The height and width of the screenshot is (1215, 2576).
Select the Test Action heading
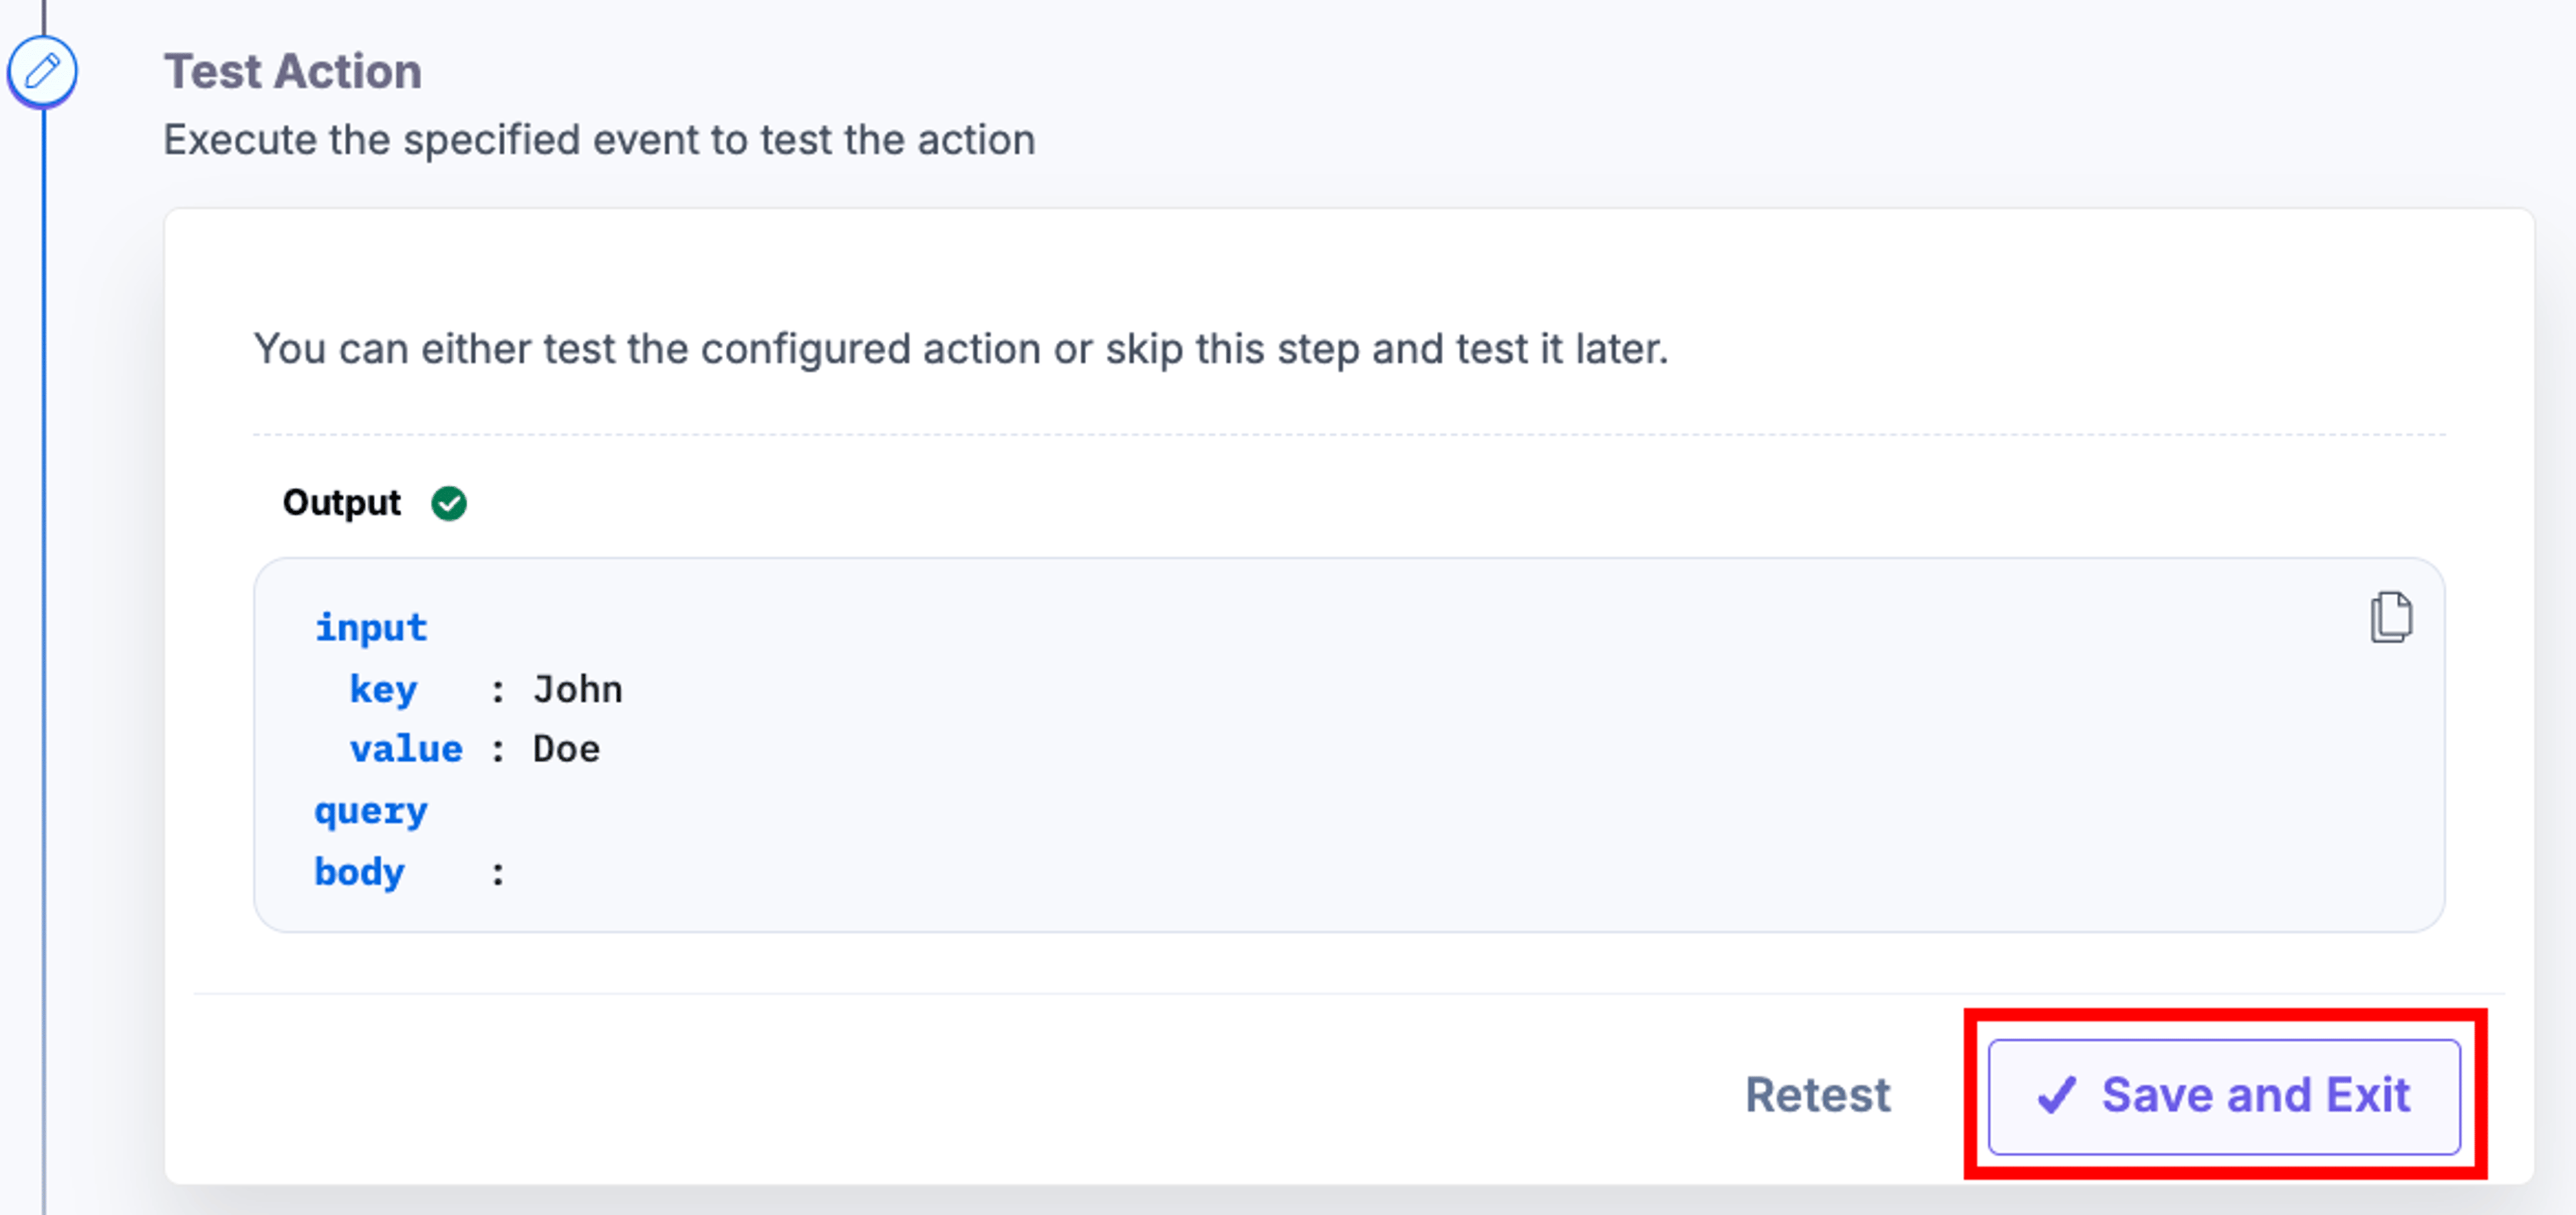pyautogui.click(x=293, y=72)
